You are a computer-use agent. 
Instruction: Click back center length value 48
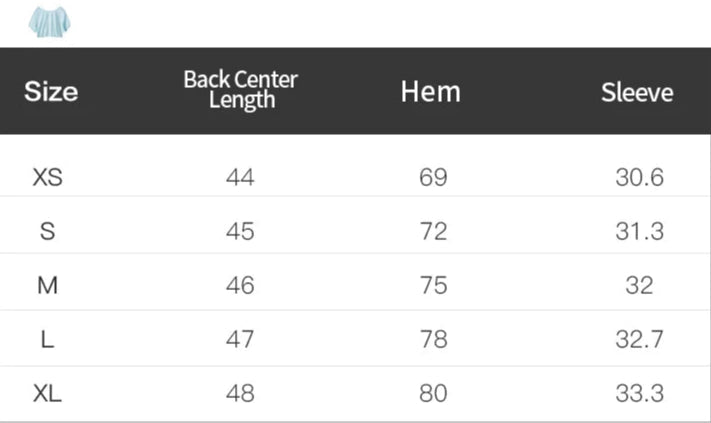point(240,393)
